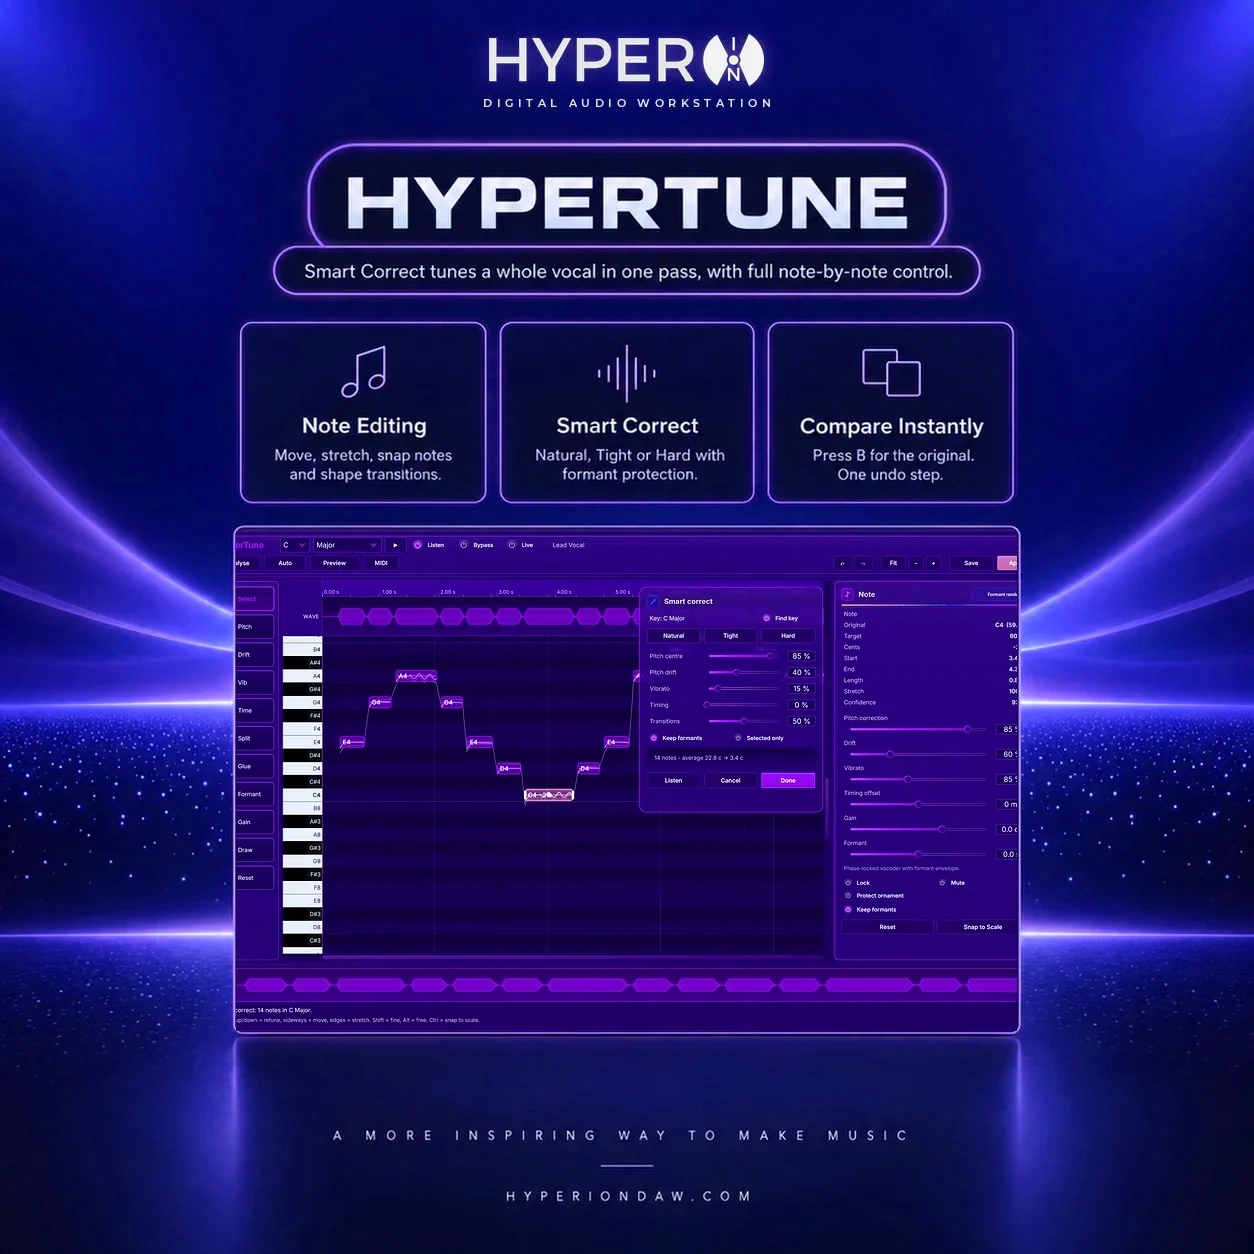The width and height of the screenshot is (1254, 1254).
Task: Select the Pitch tool in left sidebar
Action: [255, 627]
